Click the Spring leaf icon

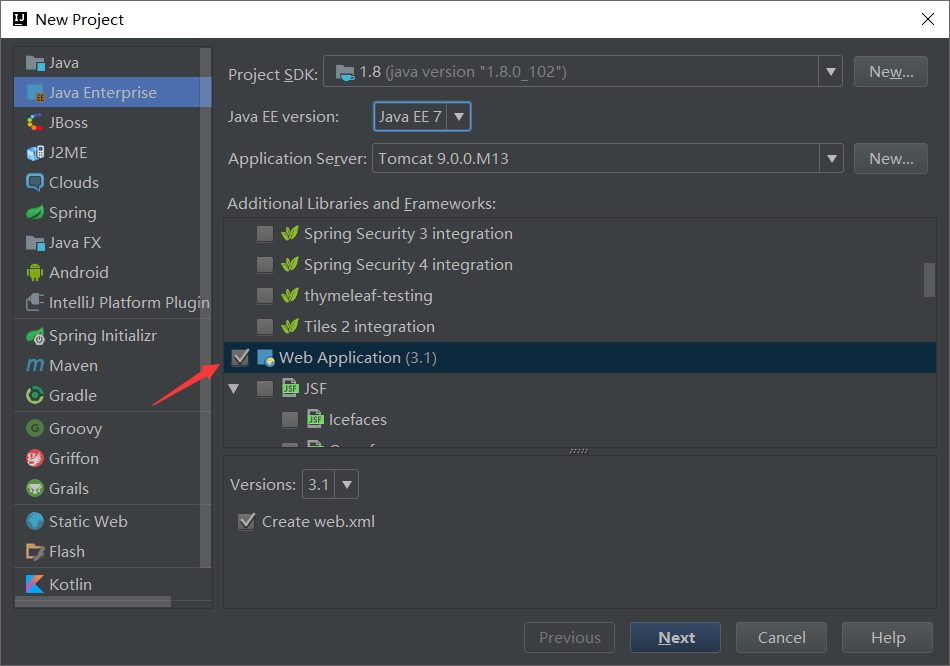(x=35, y=213)
